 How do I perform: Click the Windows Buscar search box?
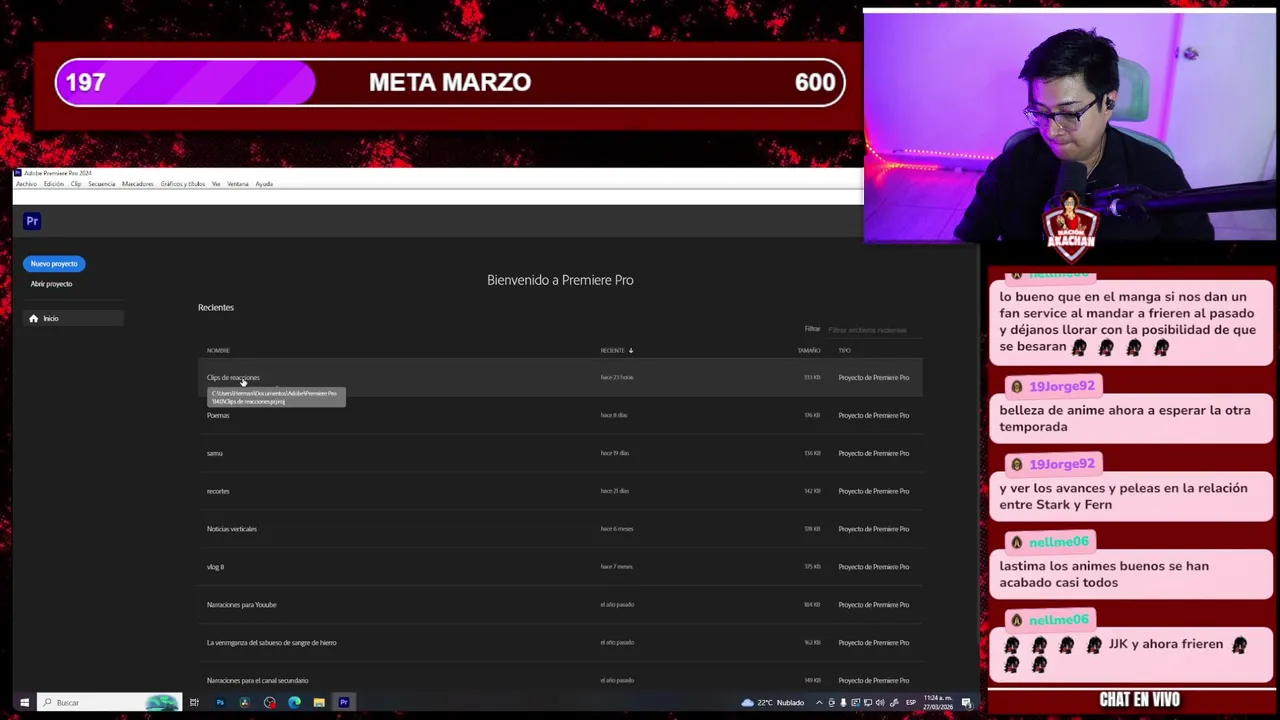tap(110, 702)
